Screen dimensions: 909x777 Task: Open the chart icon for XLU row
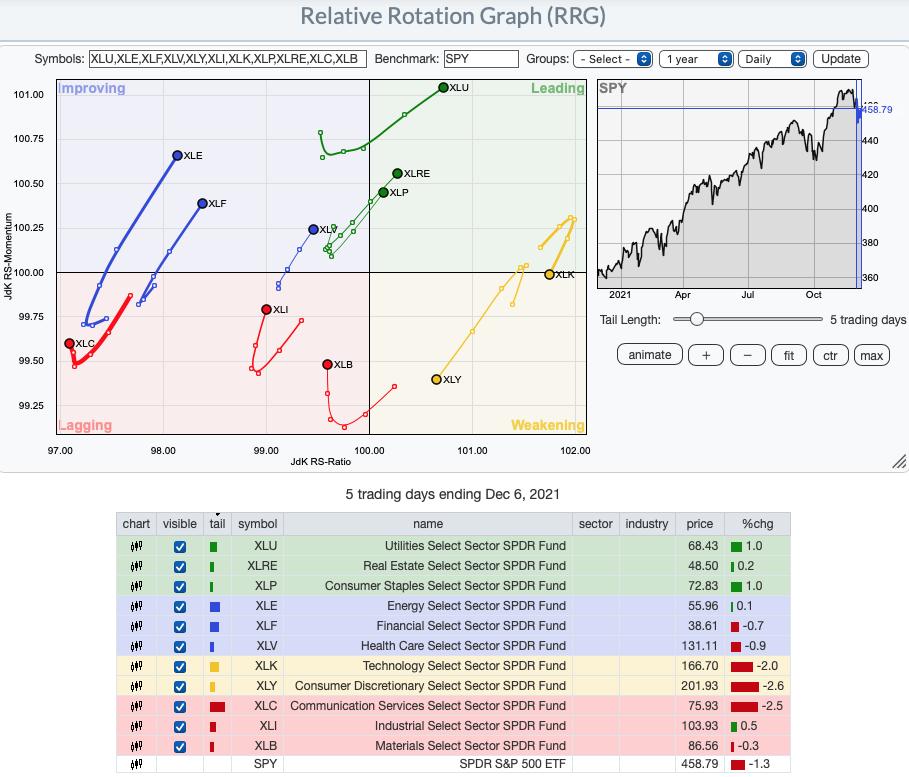coord(136,546)
